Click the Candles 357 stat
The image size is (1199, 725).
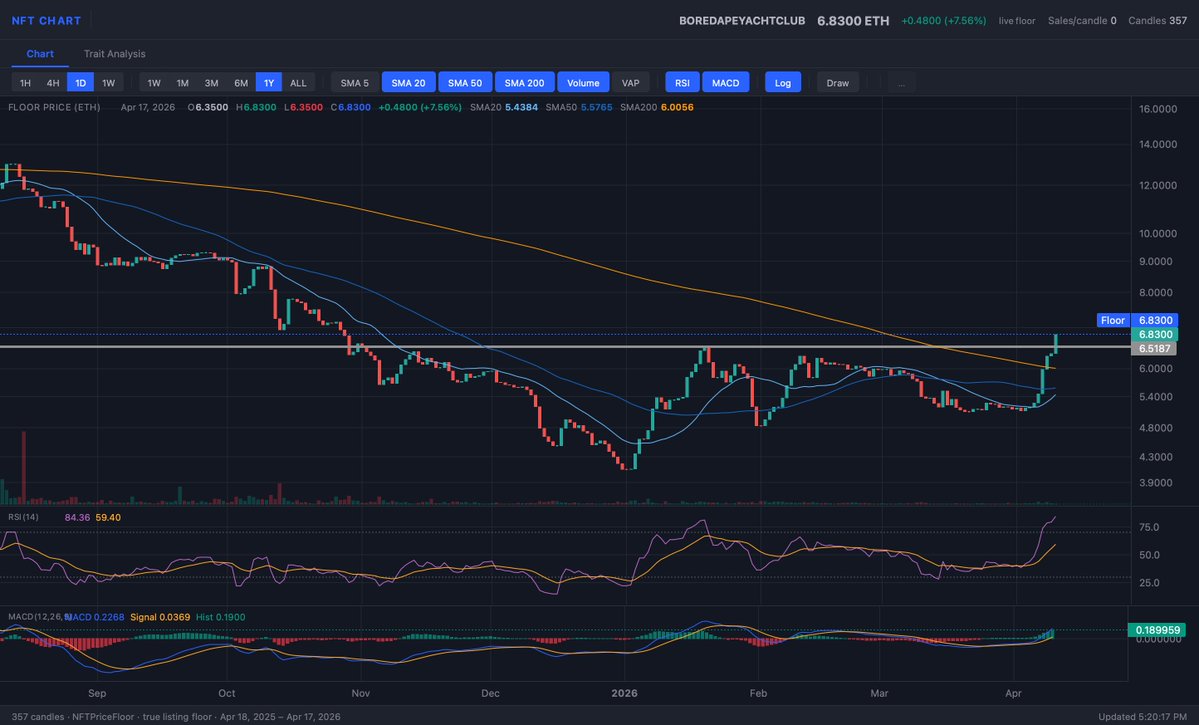click(x=1158, y=21)
